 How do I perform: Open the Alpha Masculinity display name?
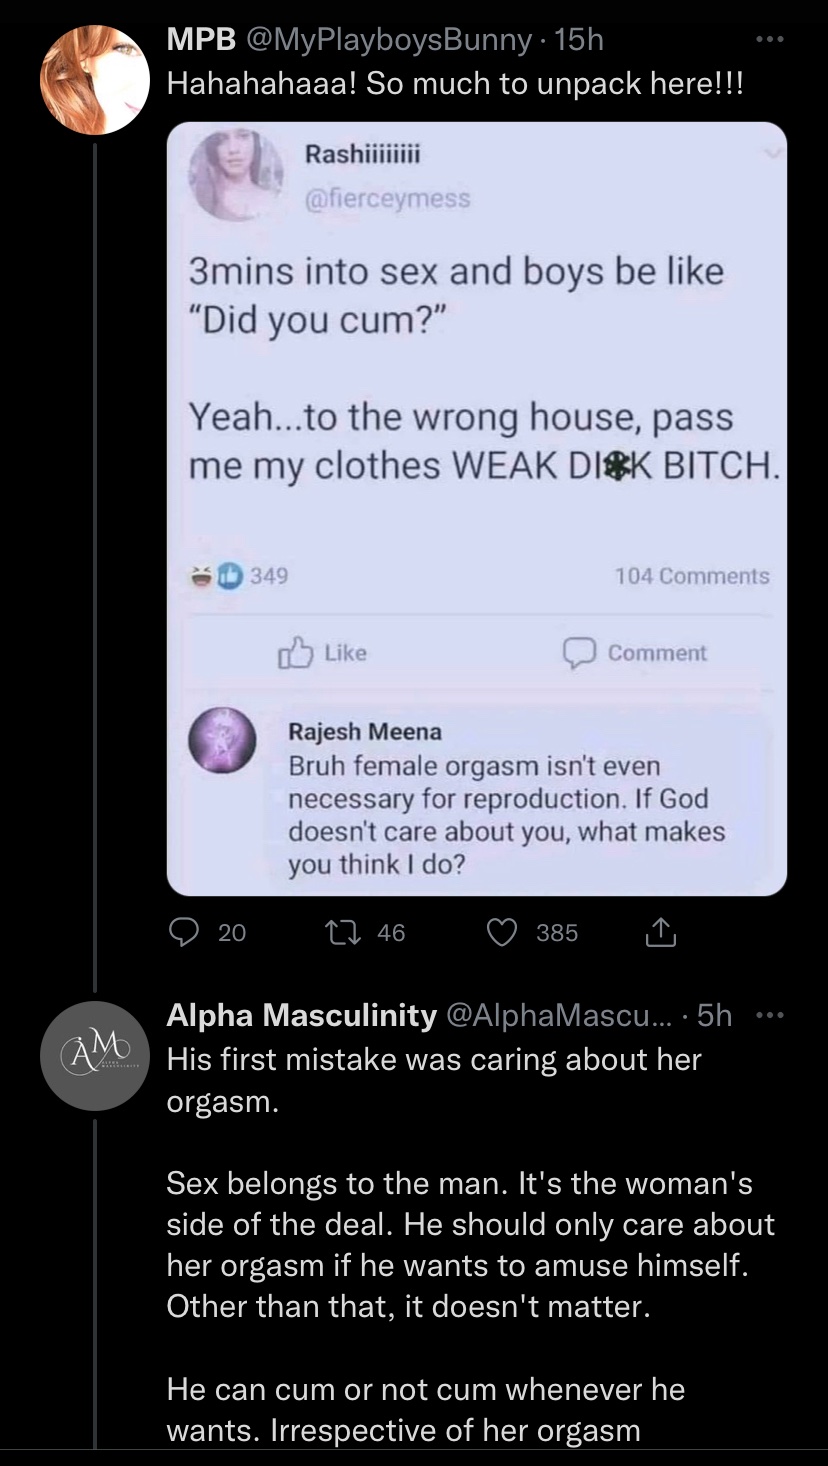coord(301,1016)
